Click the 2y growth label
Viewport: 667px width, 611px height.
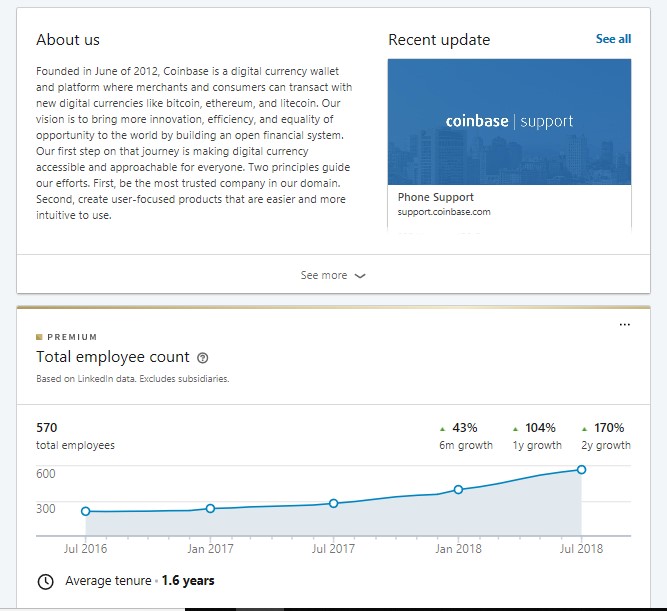606,445
